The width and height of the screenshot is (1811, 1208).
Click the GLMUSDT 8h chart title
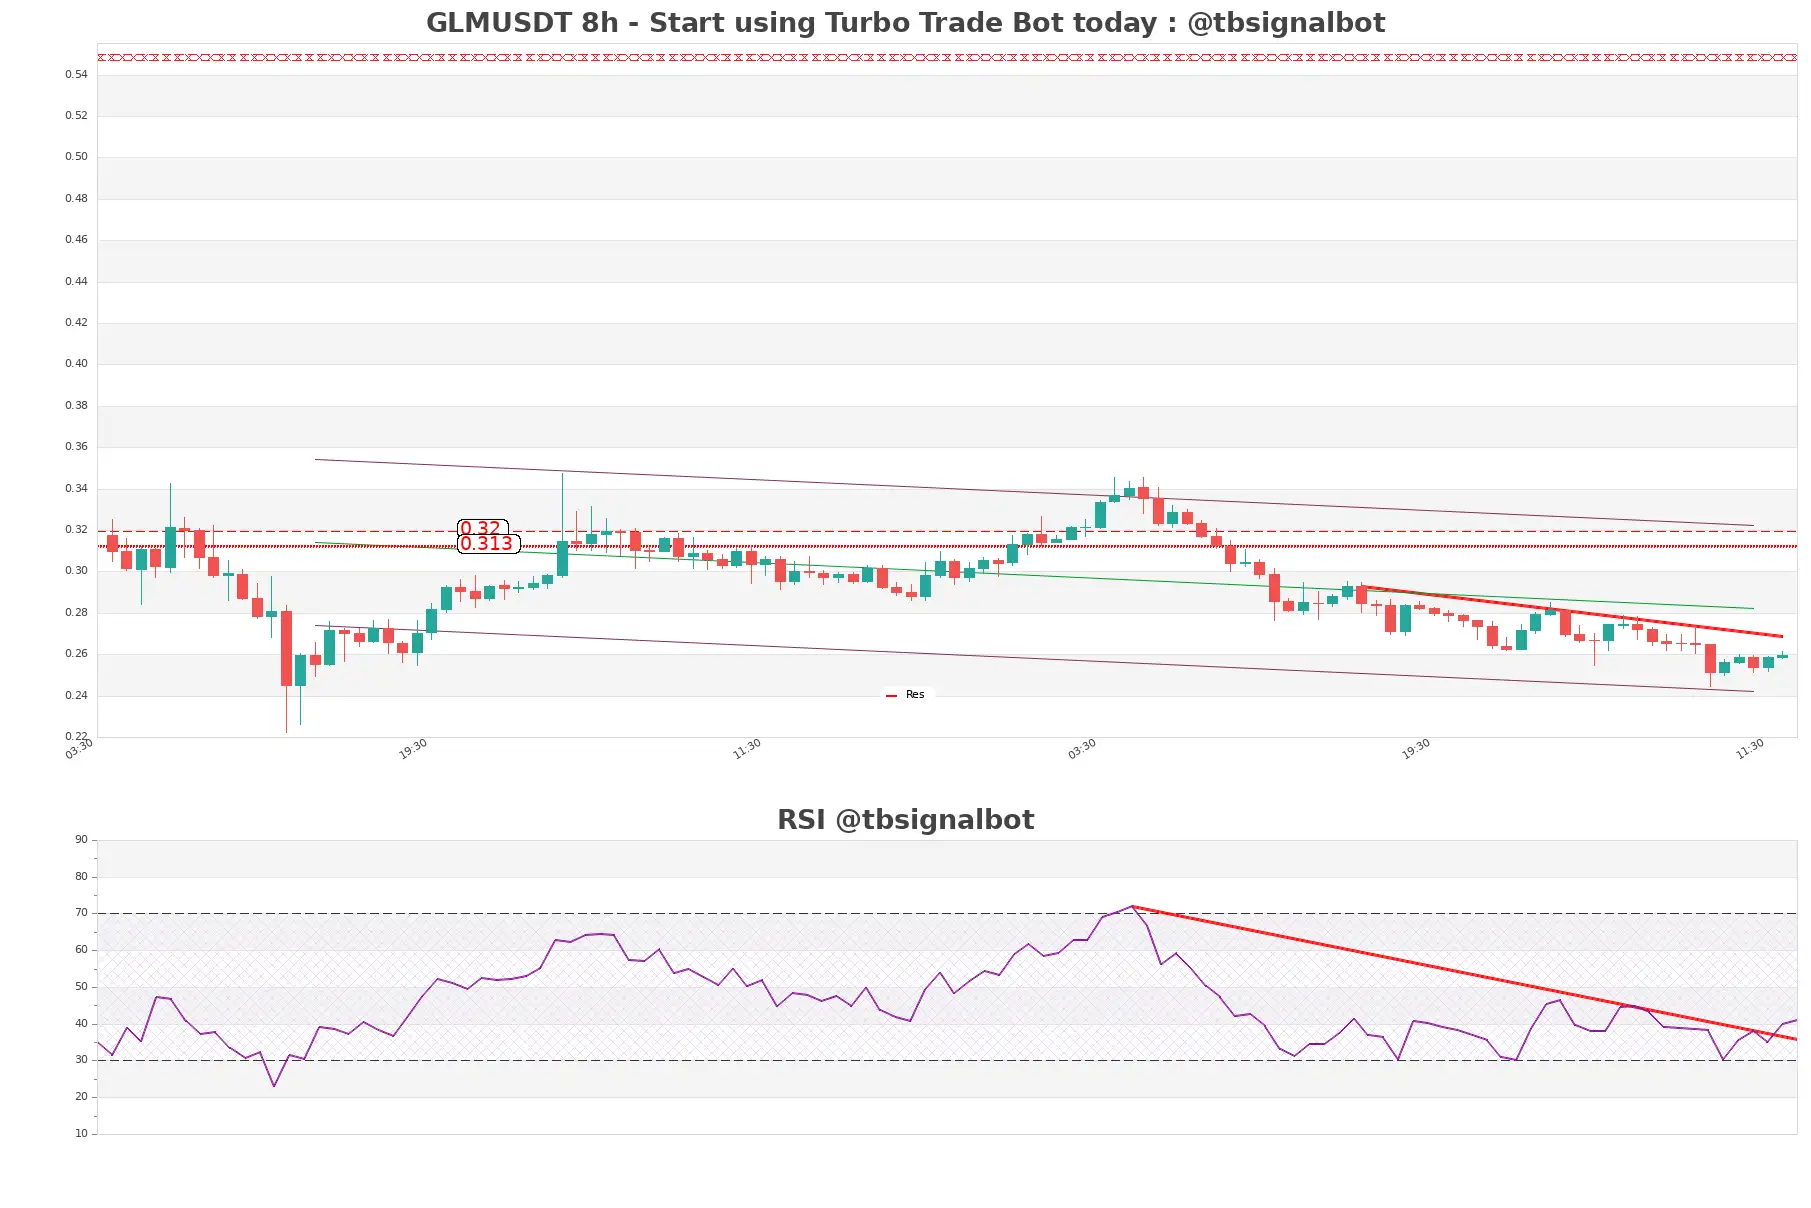(905, 23)
